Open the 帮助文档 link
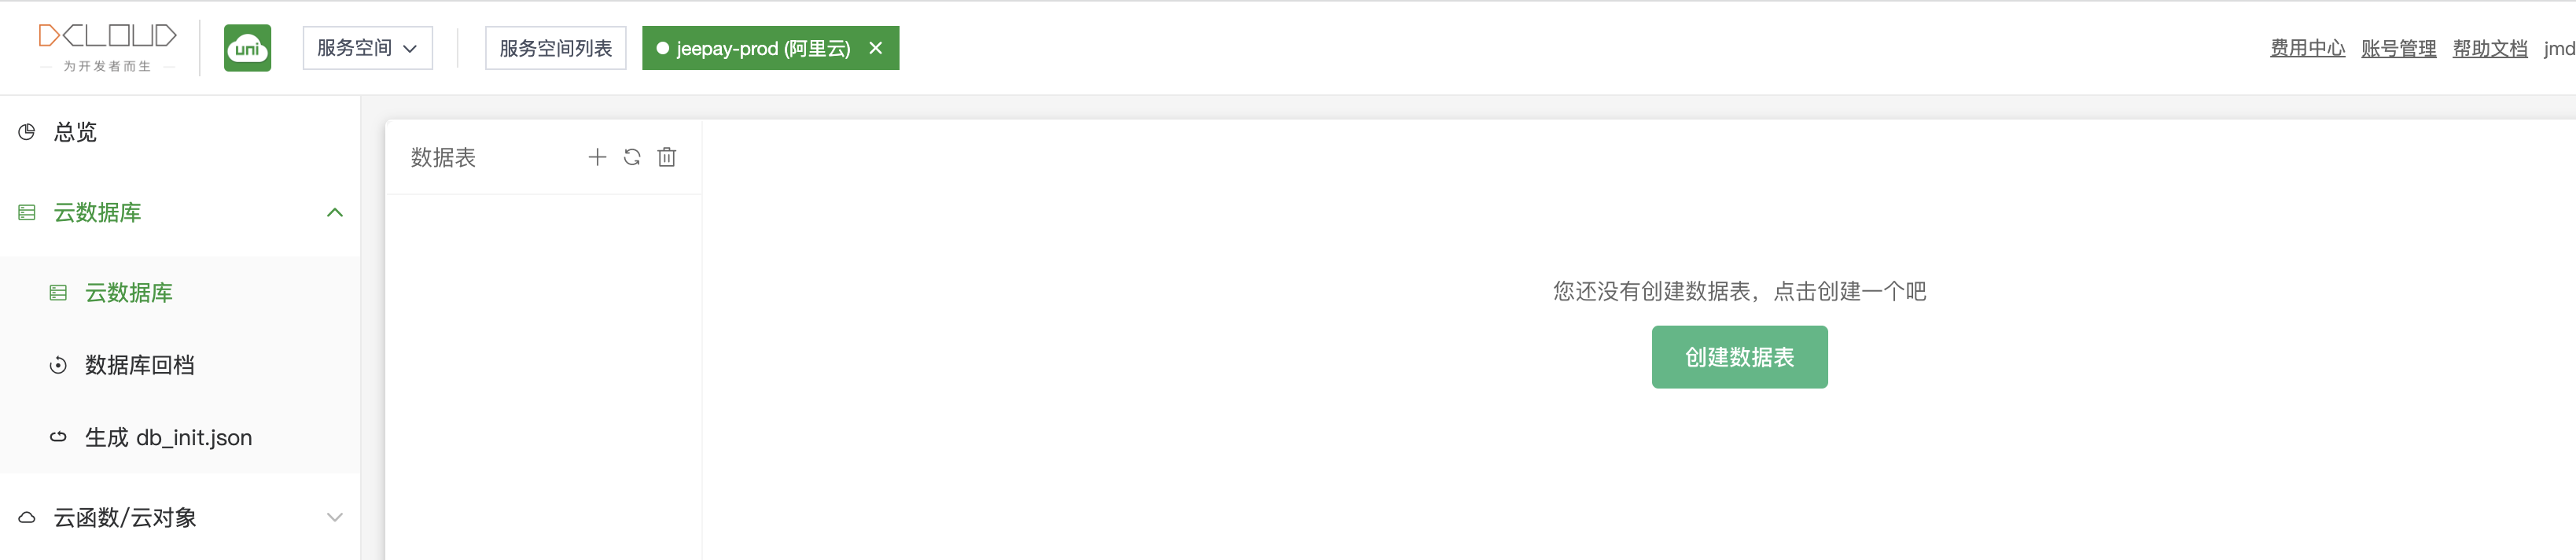Screen dimensions: 2576x560 pyautogui.click(x=2489, y=48)
